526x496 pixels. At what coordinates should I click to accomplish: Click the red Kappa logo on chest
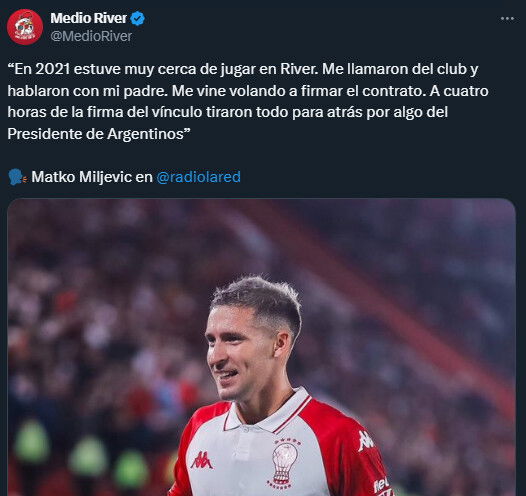pos(201,460)
